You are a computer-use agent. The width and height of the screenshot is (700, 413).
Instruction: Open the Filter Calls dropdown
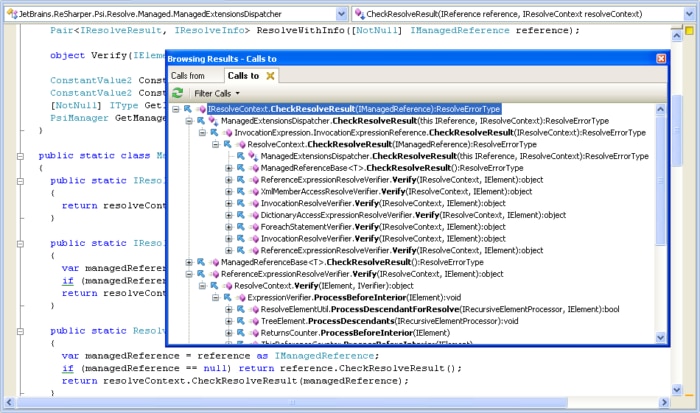tap(215, 93)
